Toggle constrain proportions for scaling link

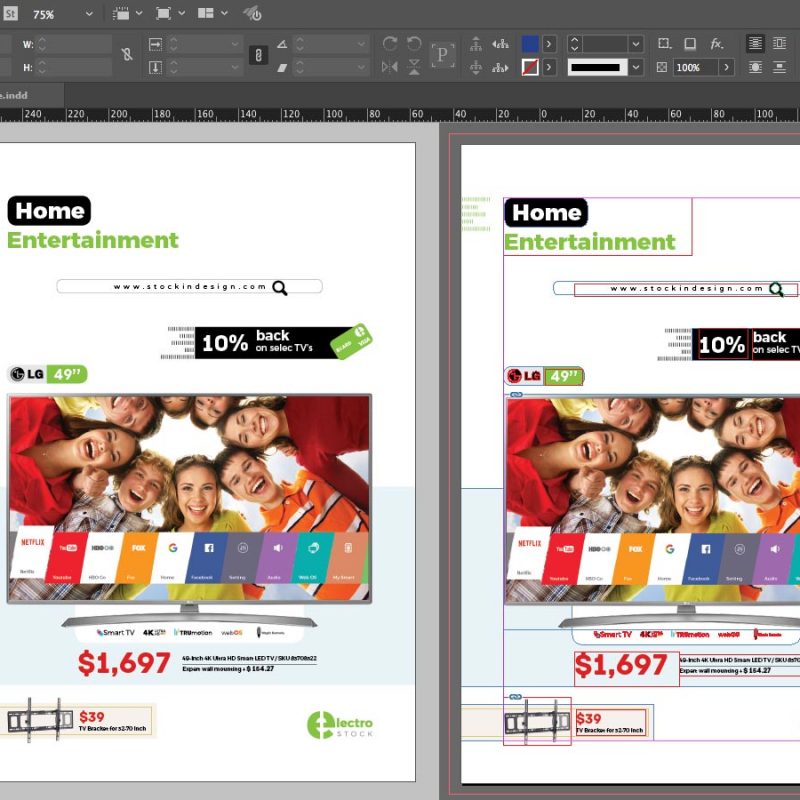(258, 55)
